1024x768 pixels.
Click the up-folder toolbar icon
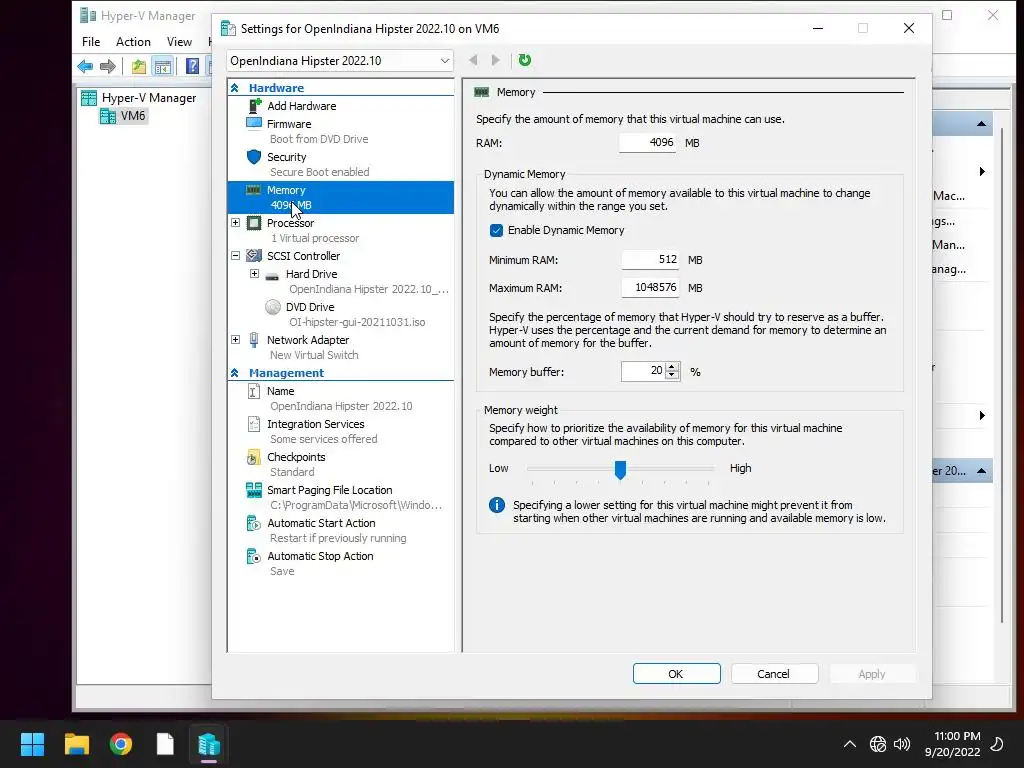coord(138,66)
